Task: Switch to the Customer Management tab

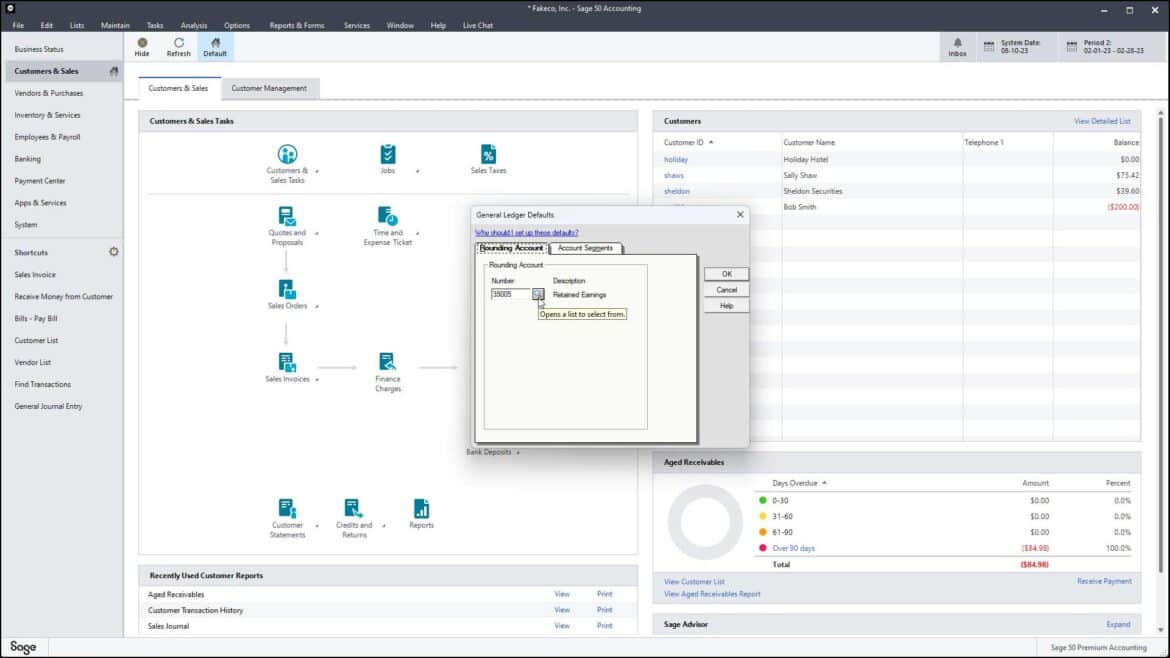Action: [269, 88]
